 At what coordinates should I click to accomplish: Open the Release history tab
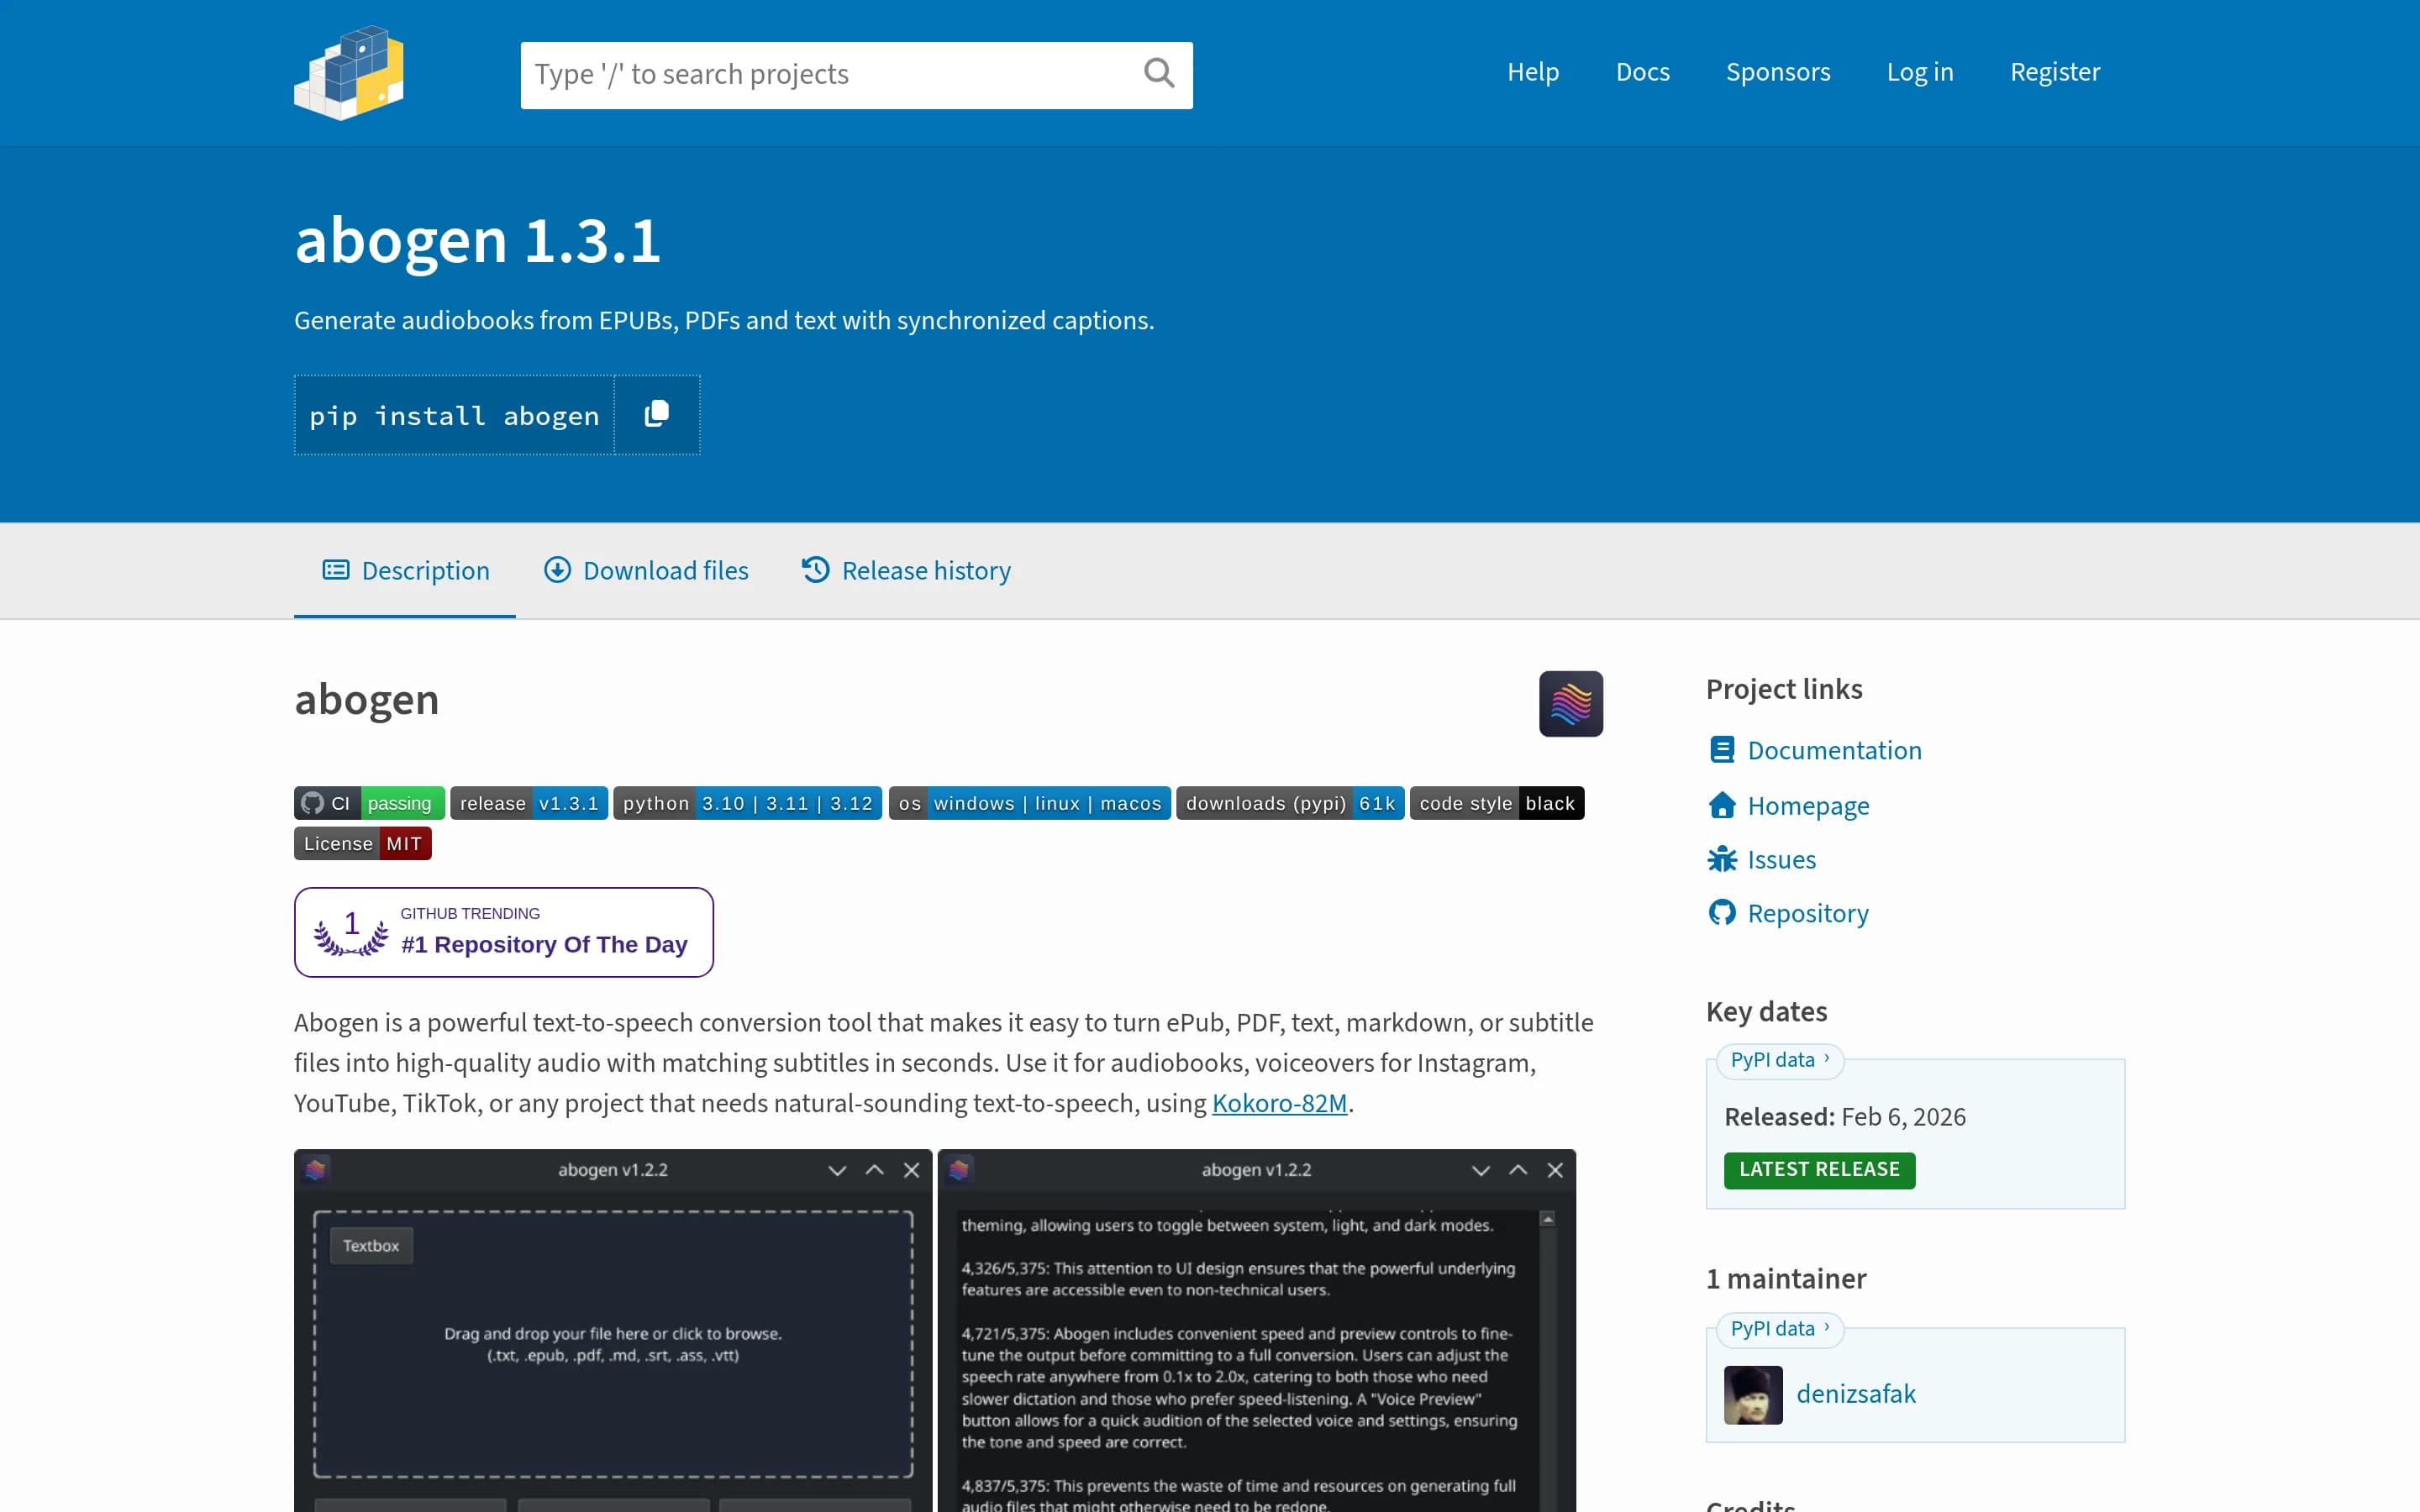point(906,570)
